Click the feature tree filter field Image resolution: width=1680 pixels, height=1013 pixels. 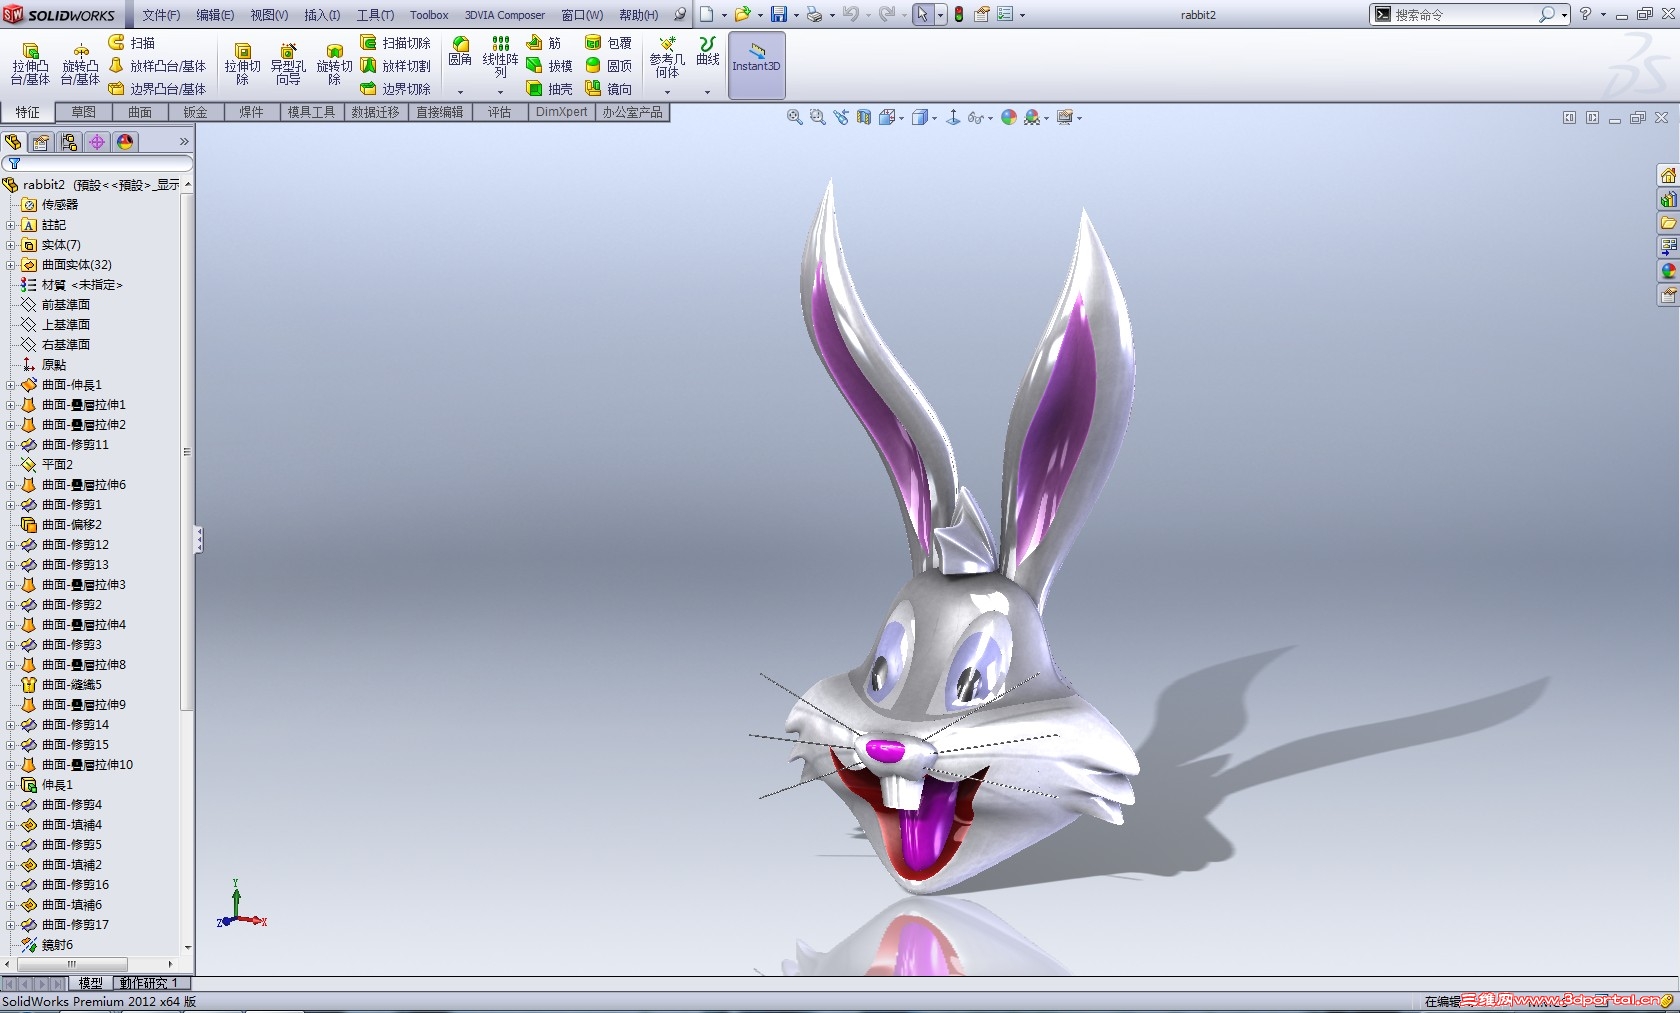(97, 163)
